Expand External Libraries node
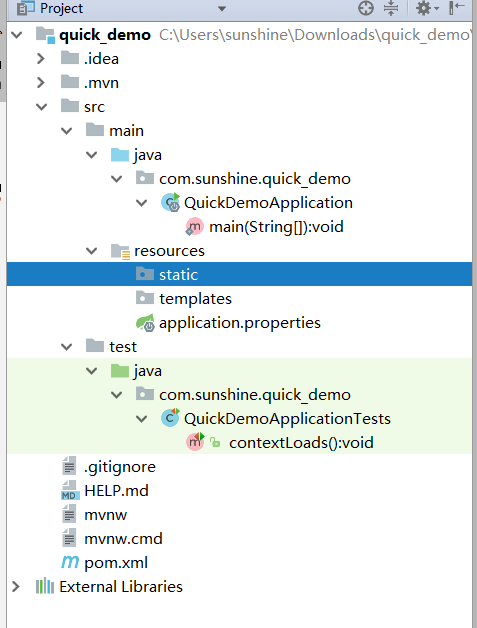Viewport: 477px width, 628px height. tap(16, 587)
